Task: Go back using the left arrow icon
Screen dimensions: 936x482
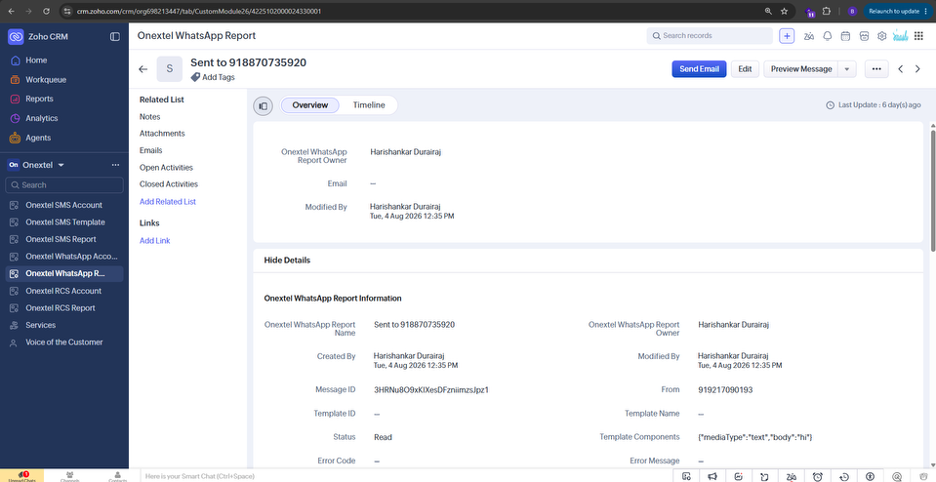Action: click(x=143, y=69)
